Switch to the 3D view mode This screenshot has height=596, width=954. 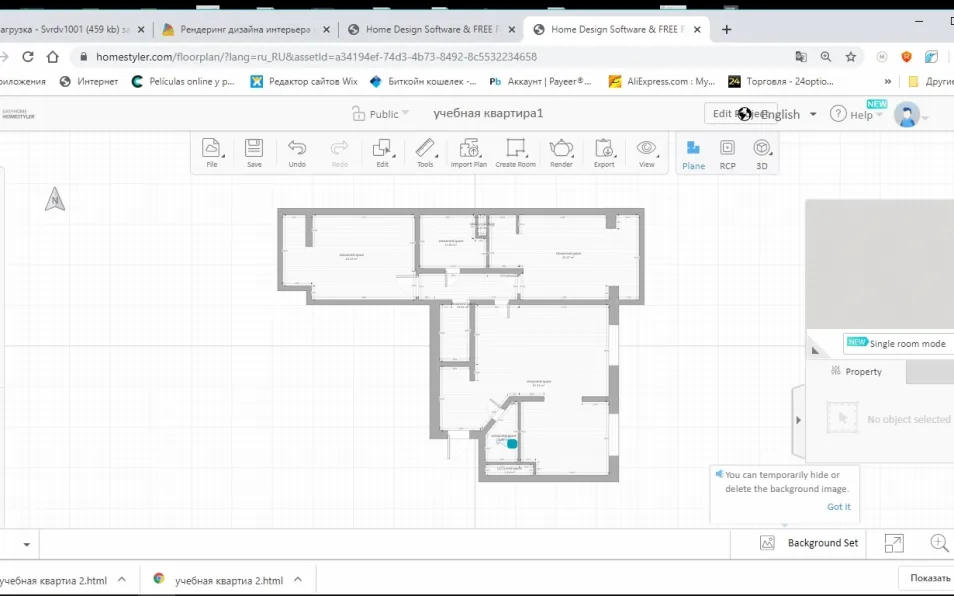(762, 153)
